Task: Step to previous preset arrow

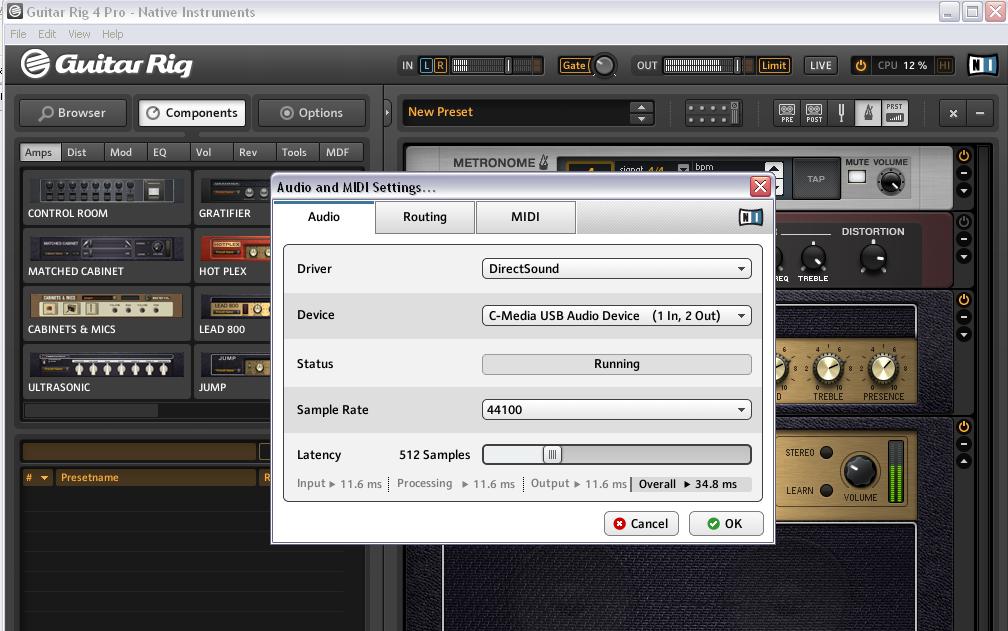Action: click(x=642, y=107)
